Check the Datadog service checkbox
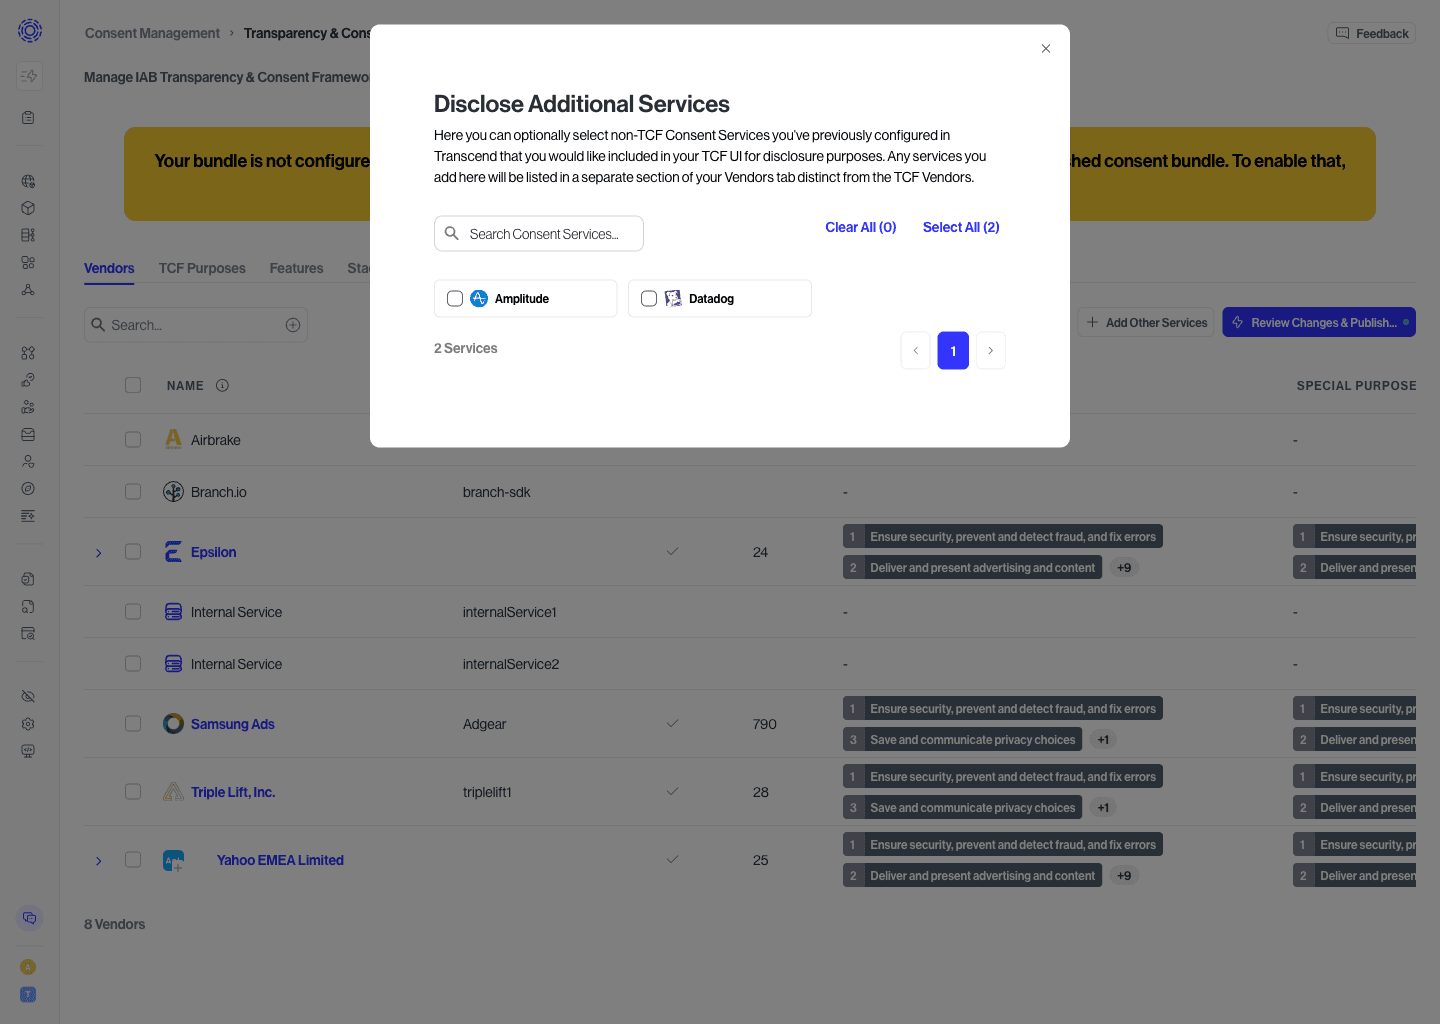Viewport: 1440px width, 1024px height. point(649,298)
